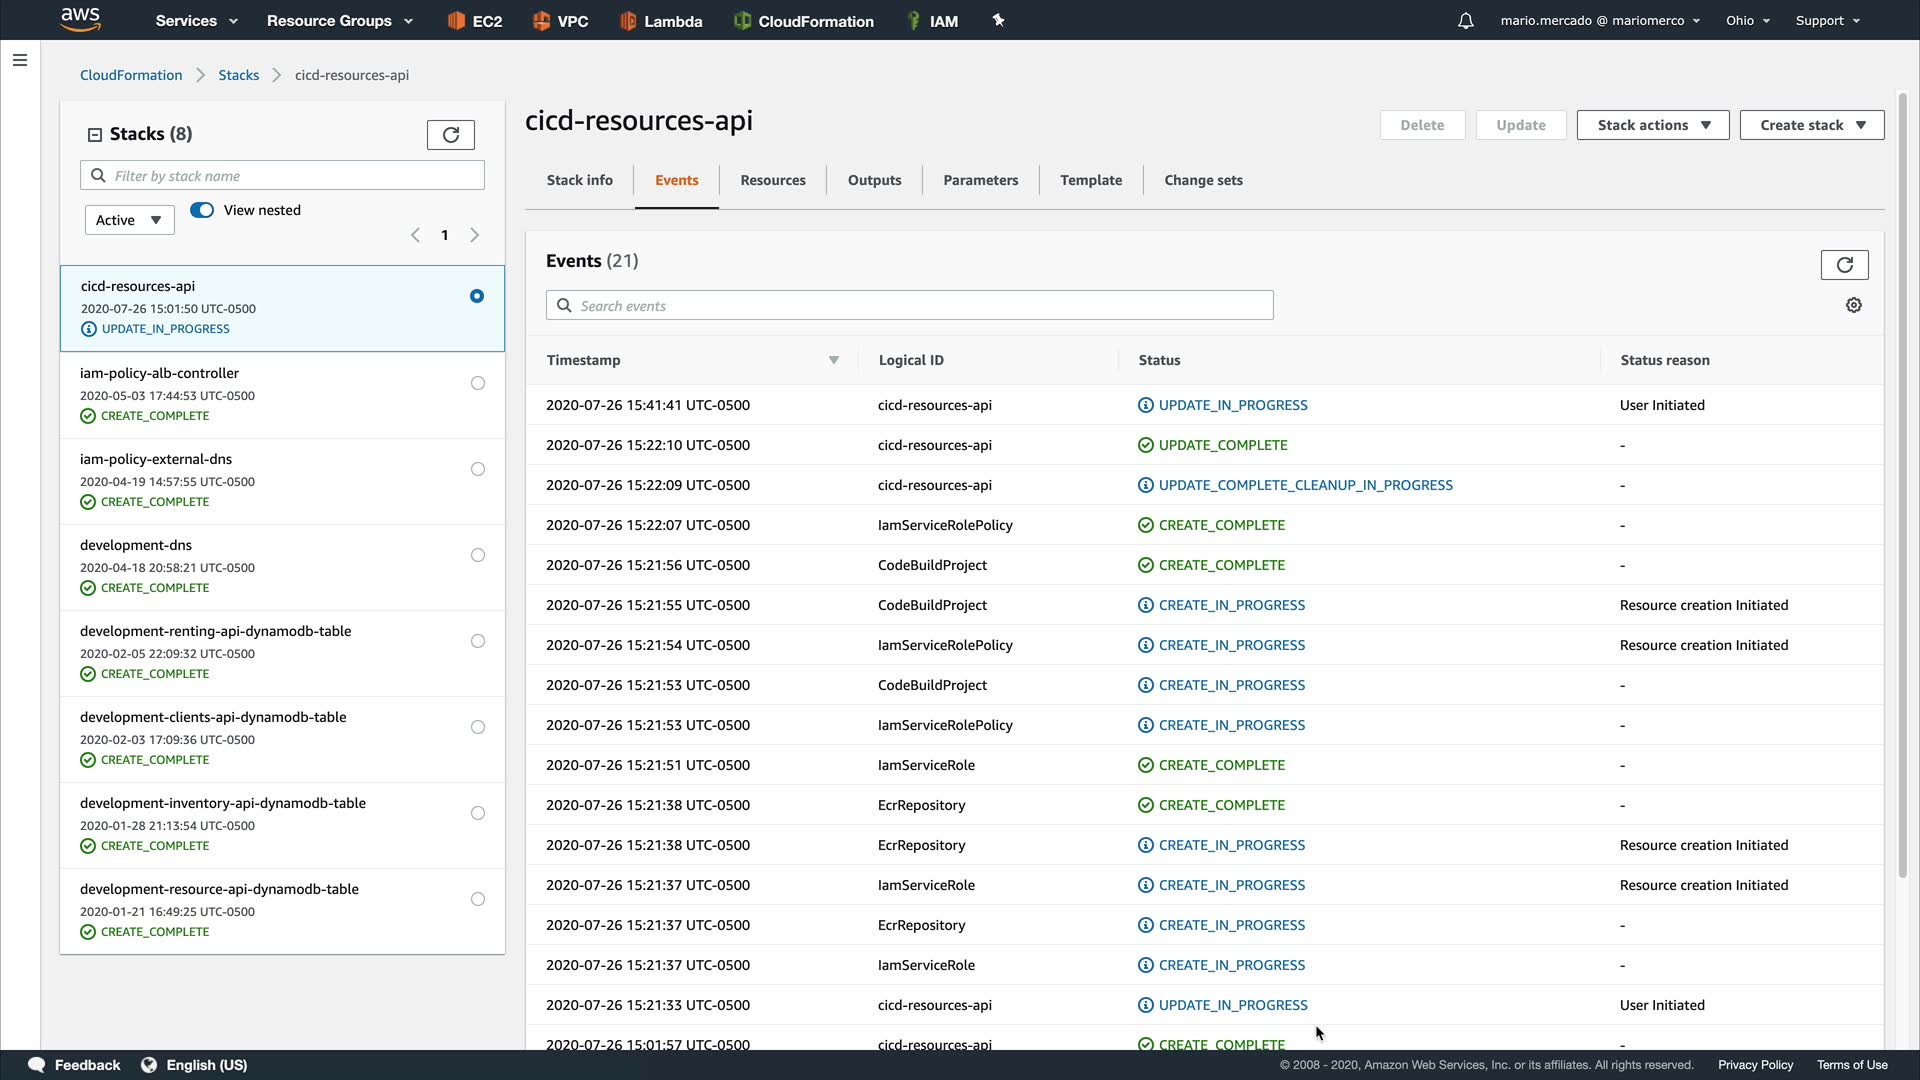The height and width of the screenshot is (1080, 1920).
Task: Refresh the Events table
Action: (1844, 265)
